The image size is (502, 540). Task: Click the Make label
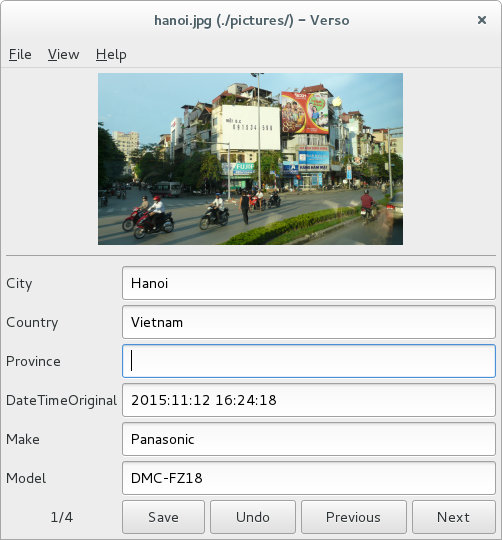(x=23, y=439)
